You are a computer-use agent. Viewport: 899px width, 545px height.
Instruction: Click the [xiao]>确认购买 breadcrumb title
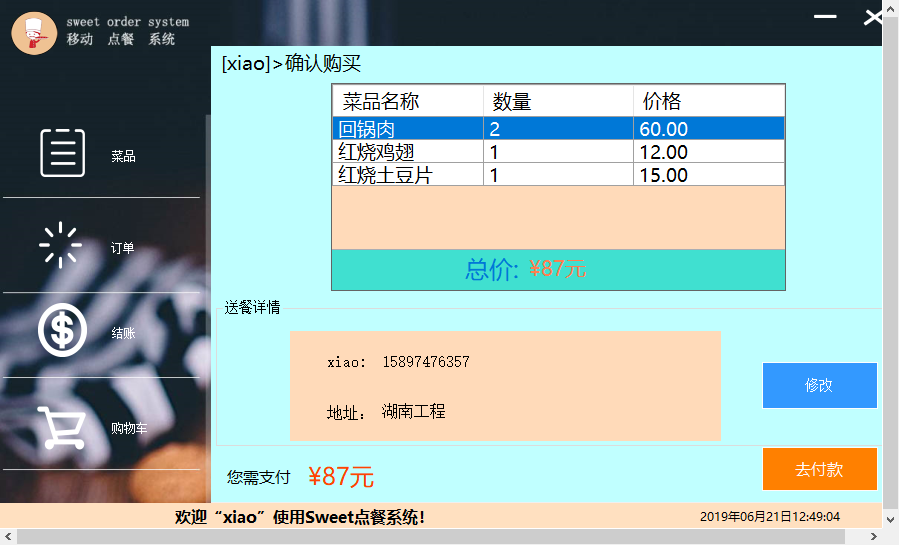point(291,63)
